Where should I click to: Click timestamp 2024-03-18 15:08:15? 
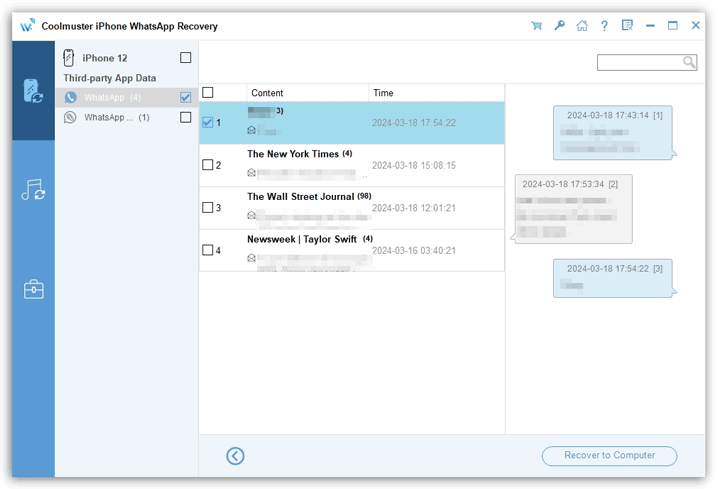[413, 165]
